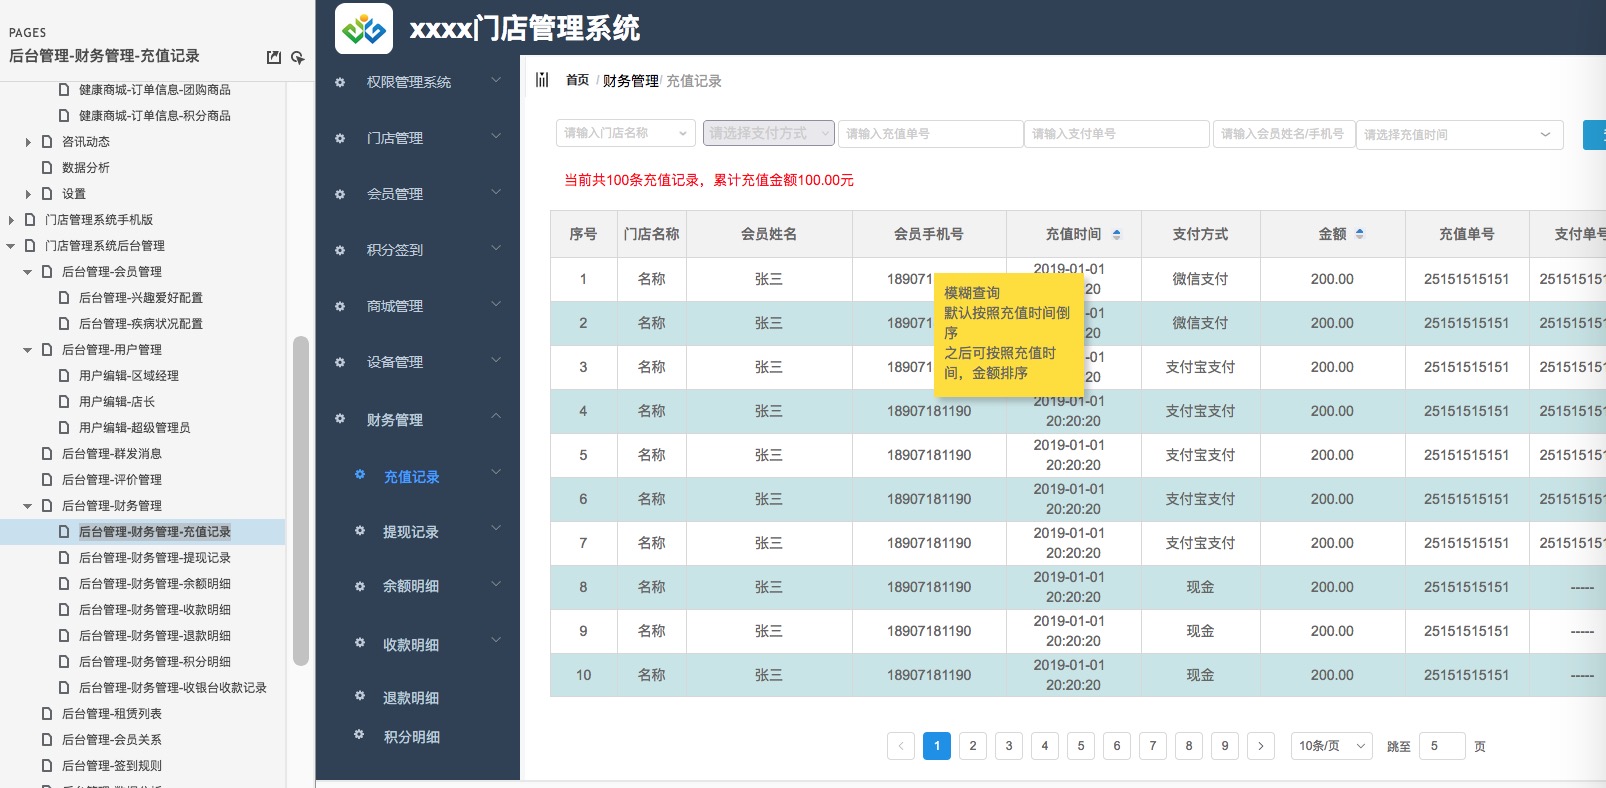Click 请输入充值单号 input field
1606x788 pixels.
coord(930,134)
